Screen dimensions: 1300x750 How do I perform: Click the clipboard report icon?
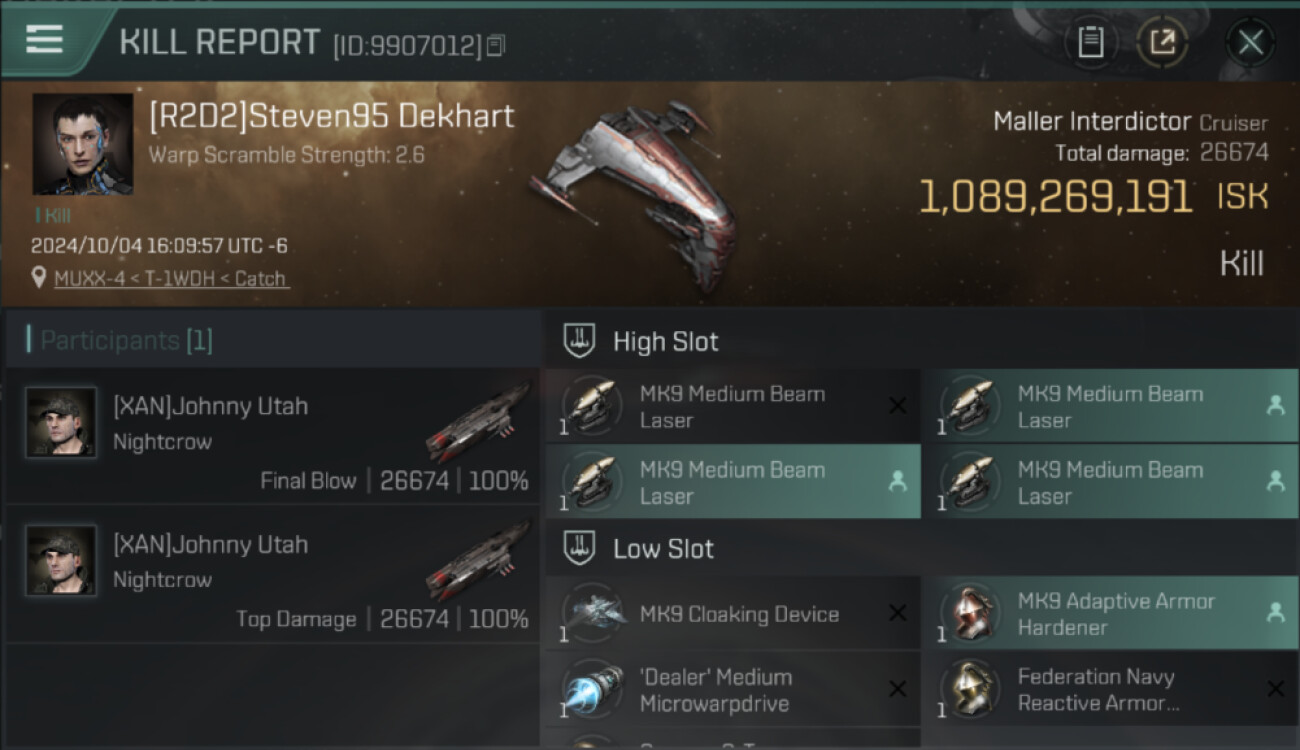point(1091,42)
